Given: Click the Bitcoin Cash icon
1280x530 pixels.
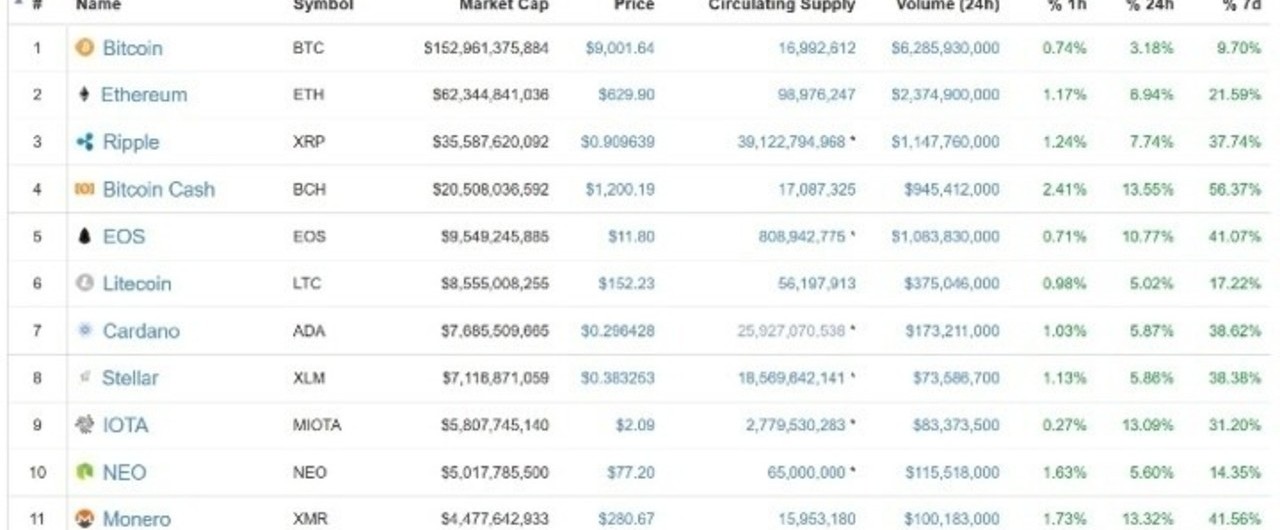Looking at the screenshot, I should [85, 189].
